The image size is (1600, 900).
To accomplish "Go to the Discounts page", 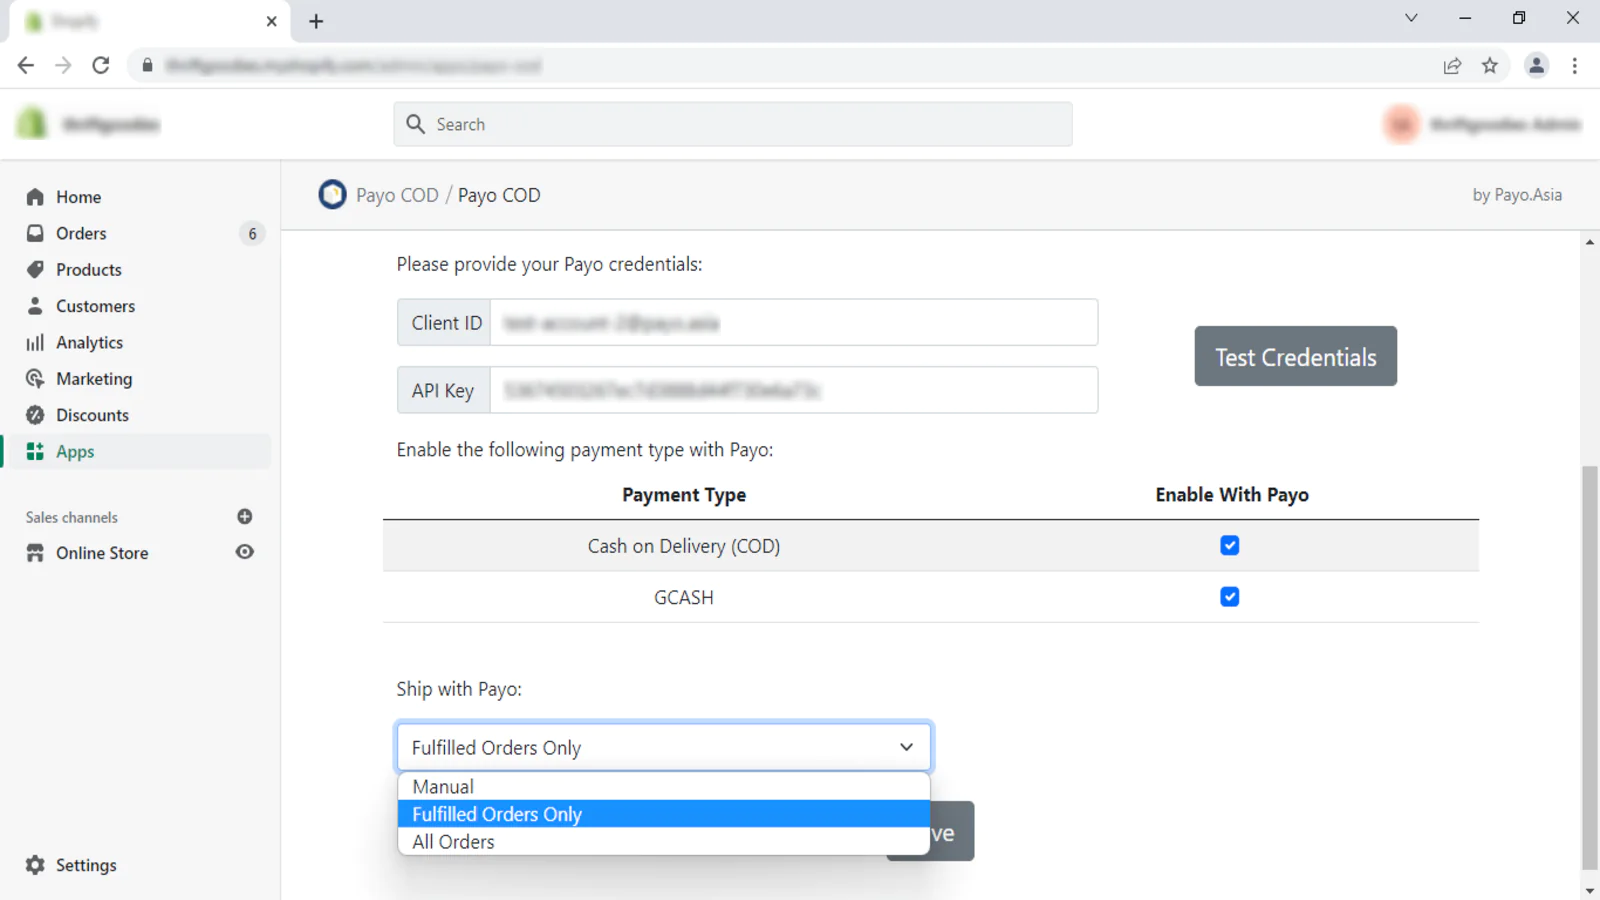I will tap(92, 415).
